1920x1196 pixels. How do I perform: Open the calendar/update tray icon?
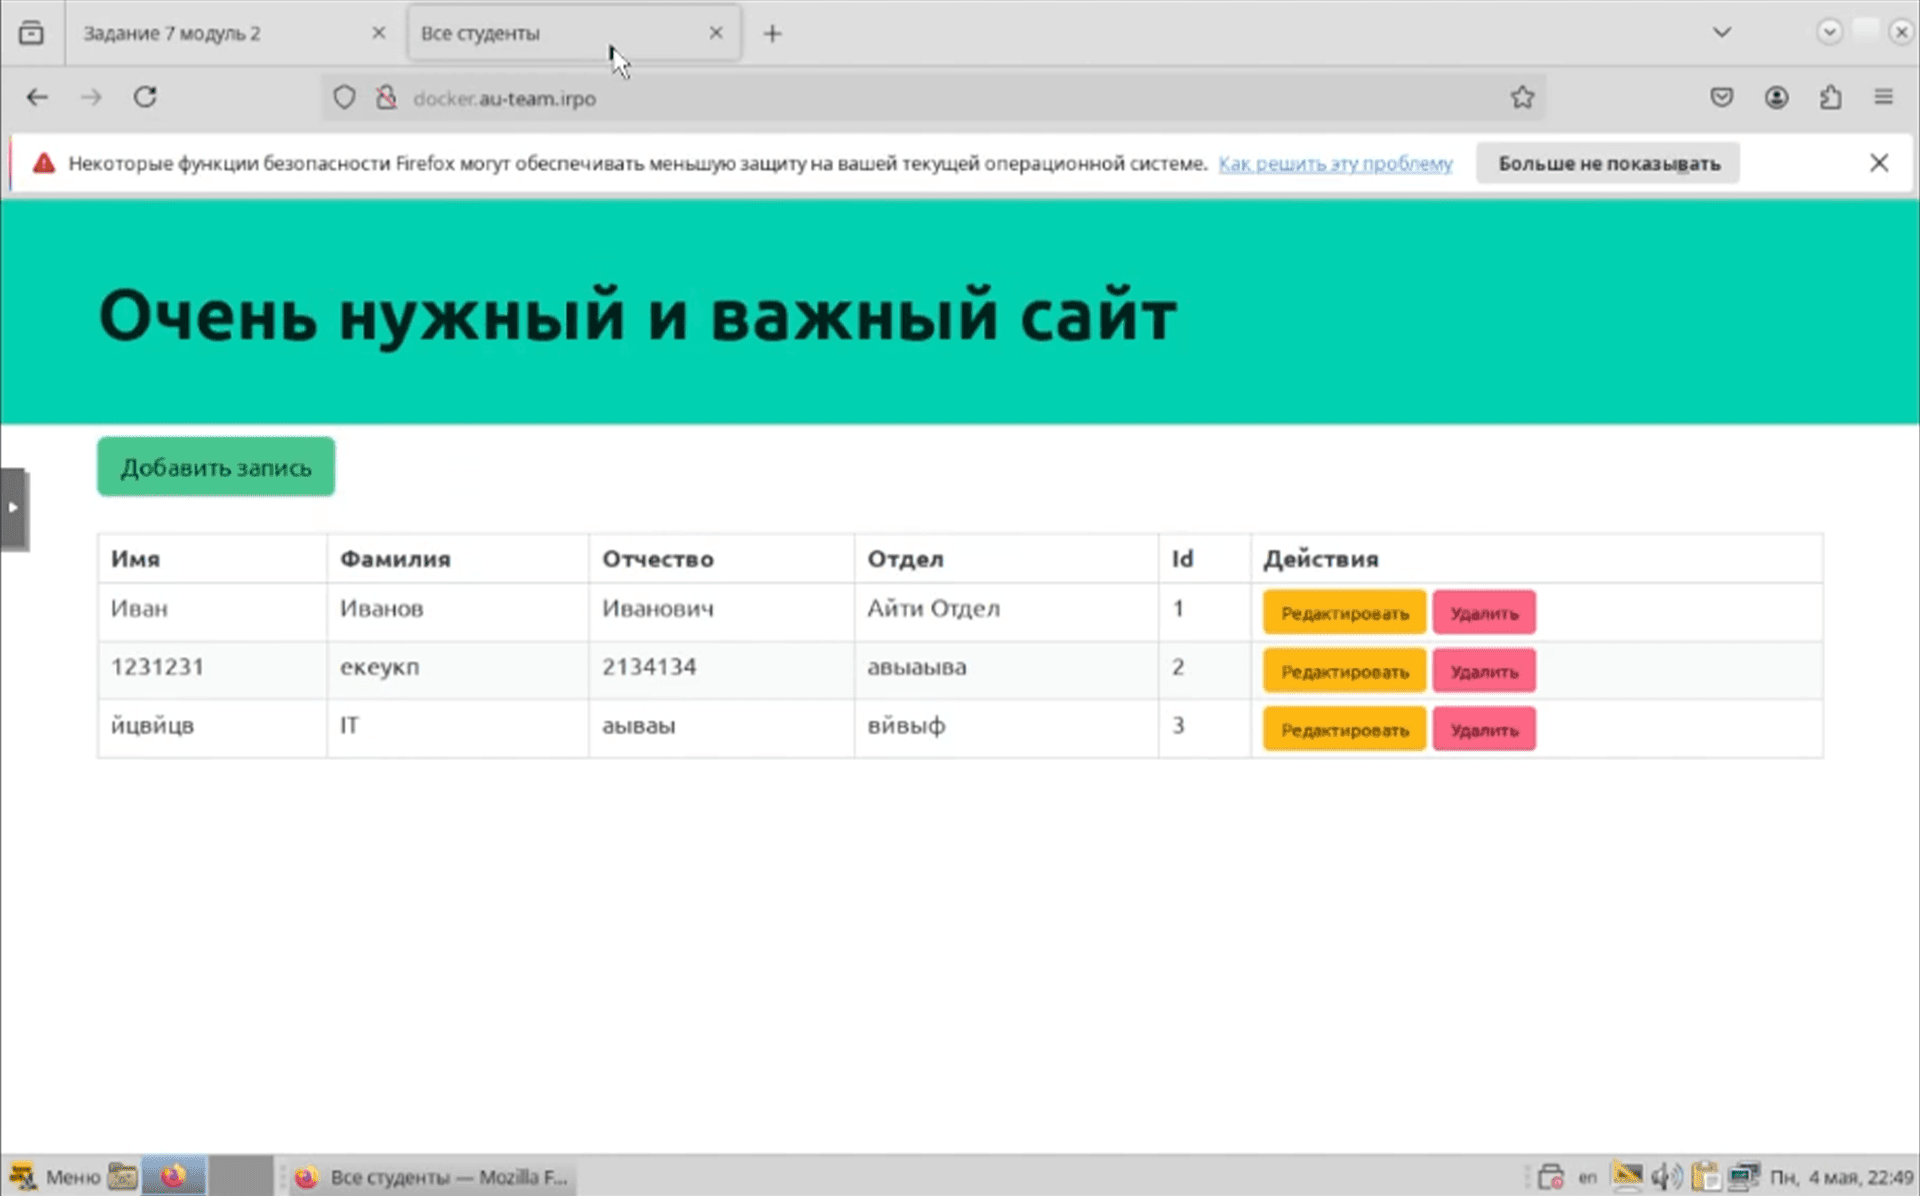(1551, 1177)
